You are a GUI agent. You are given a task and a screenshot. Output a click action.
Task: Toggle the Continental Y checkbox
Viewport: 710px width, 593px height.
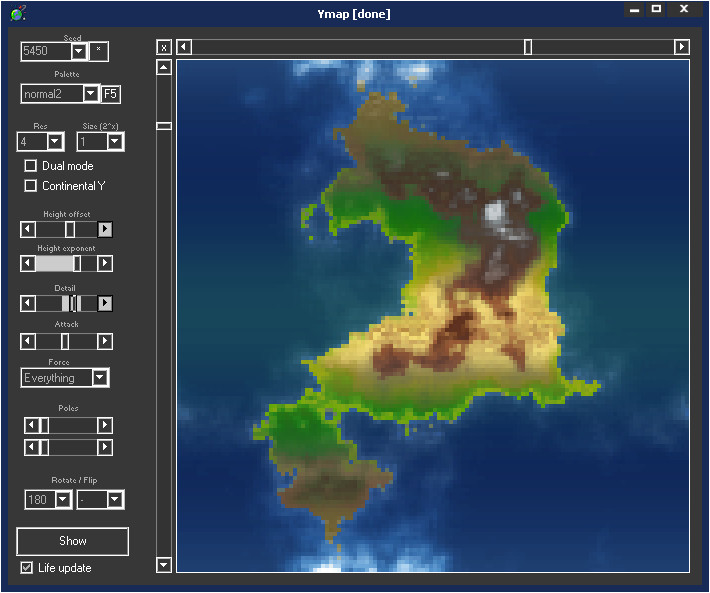point(31,185)
